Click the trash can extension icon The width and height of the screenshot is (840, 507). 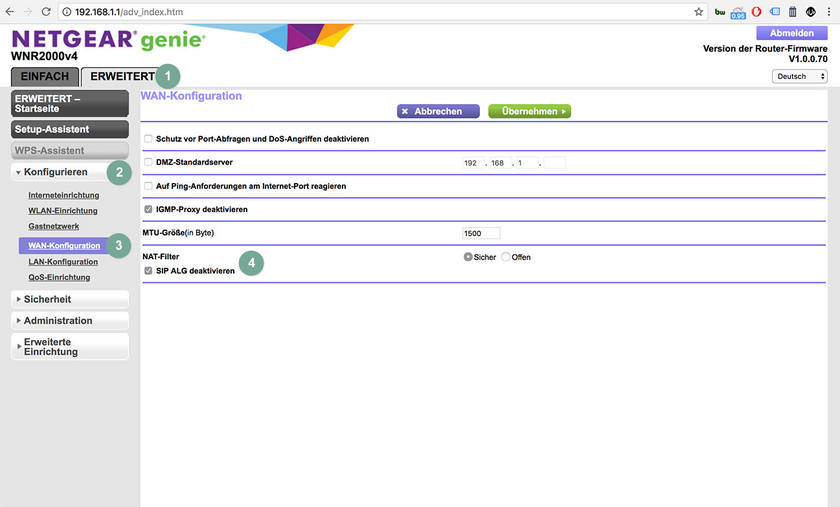[793, 12]
